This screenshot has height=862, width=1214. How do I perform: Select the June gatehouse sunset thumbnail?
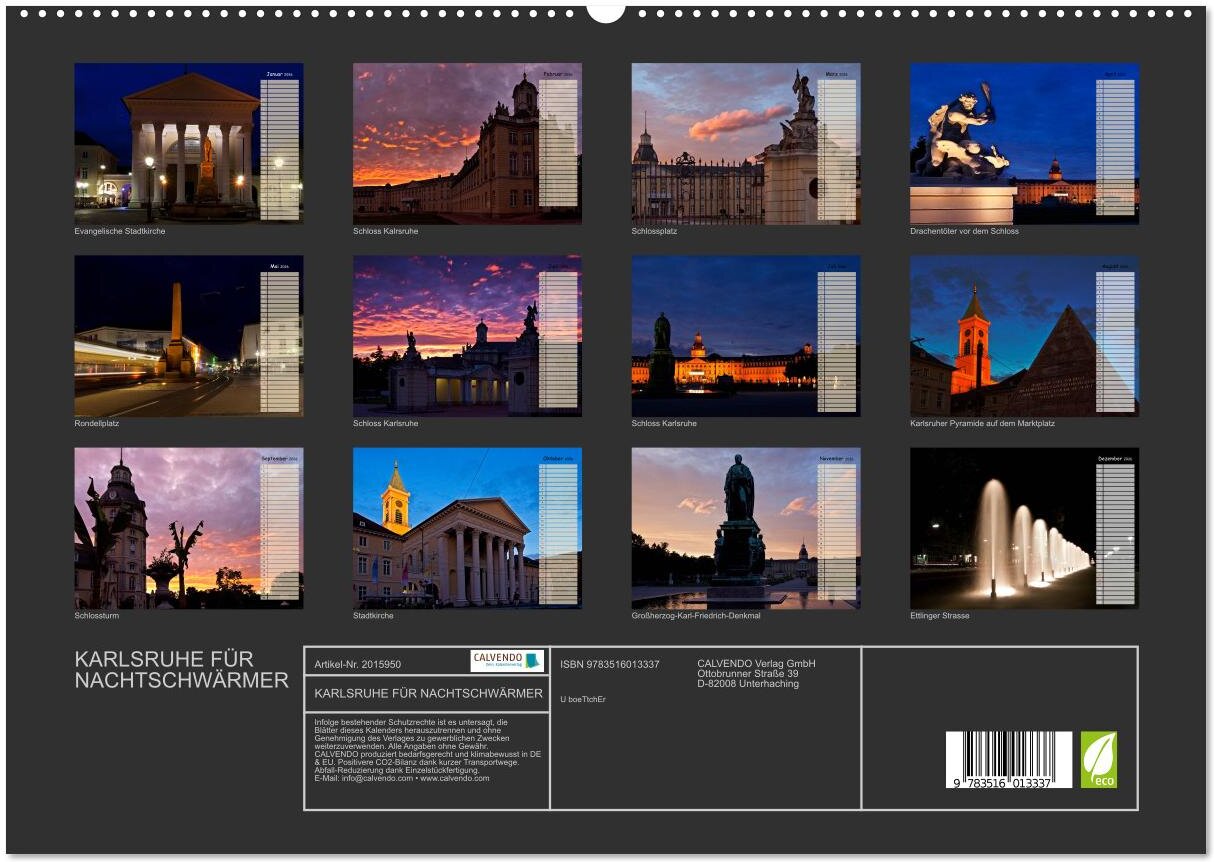point(467,335)
